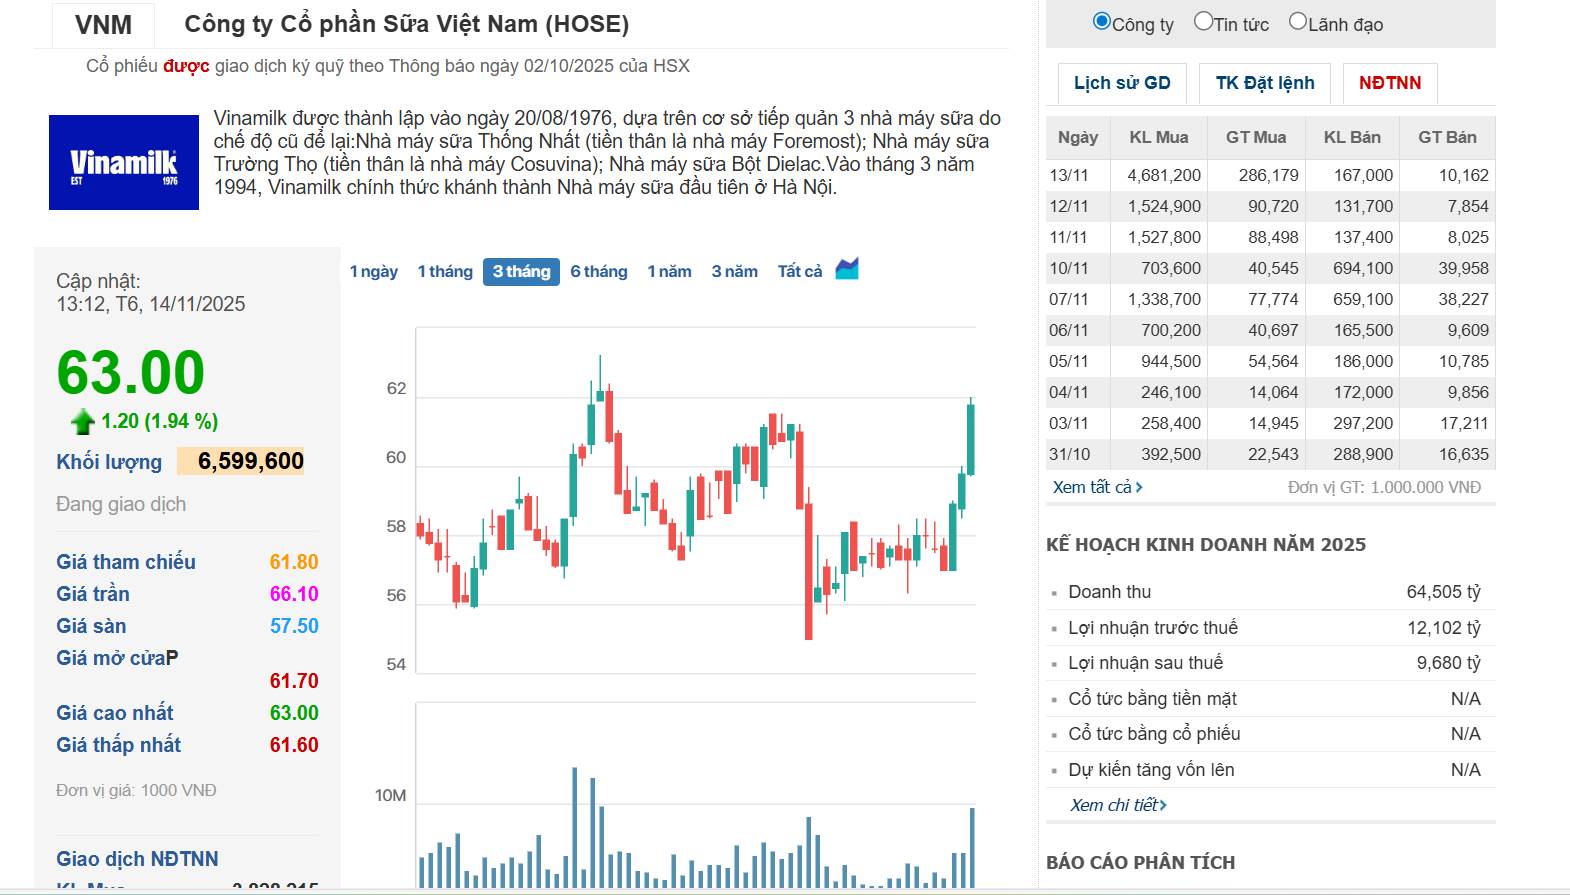1570x895 pixels.
Task: Switch chart to 1 tháng
Action: (445, 272)
